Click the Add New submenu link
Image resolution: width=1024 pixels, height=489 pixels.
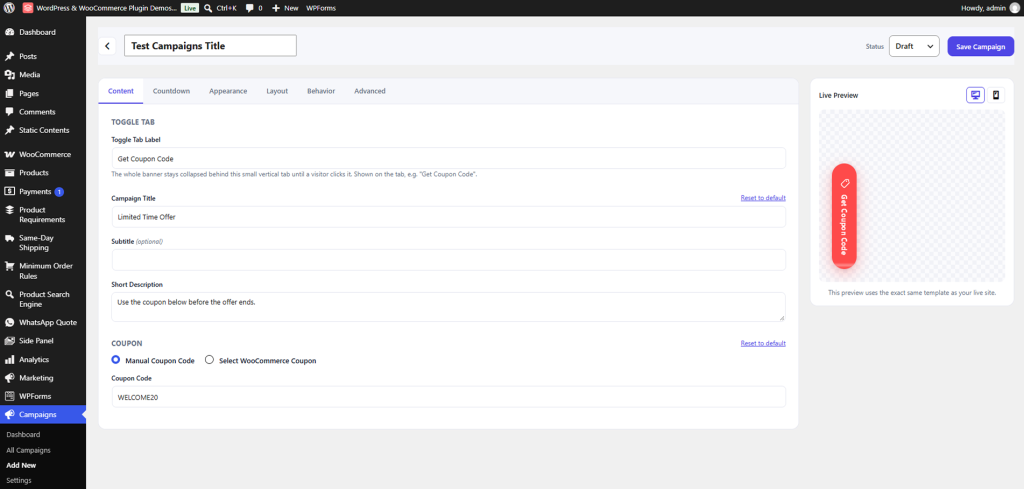pyautogui.click(x=21, y=465)
